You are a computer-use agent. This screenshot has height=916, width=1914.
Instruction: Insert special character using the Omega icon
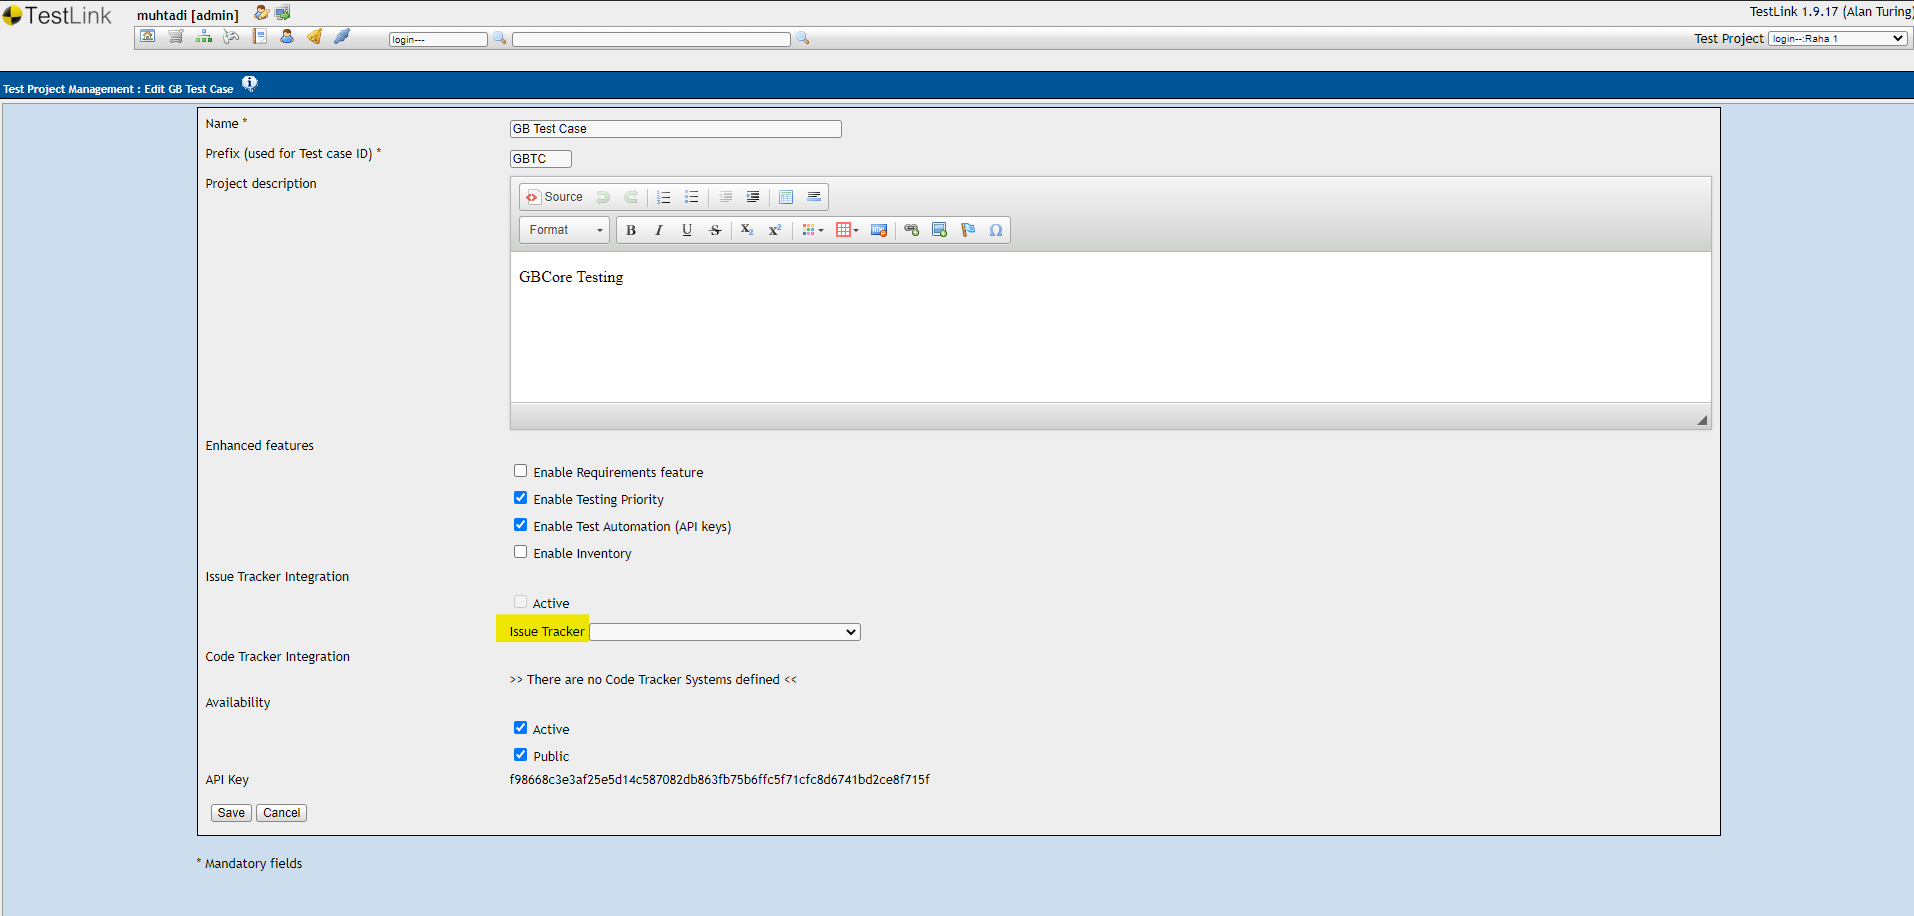(x=996, y=230)
